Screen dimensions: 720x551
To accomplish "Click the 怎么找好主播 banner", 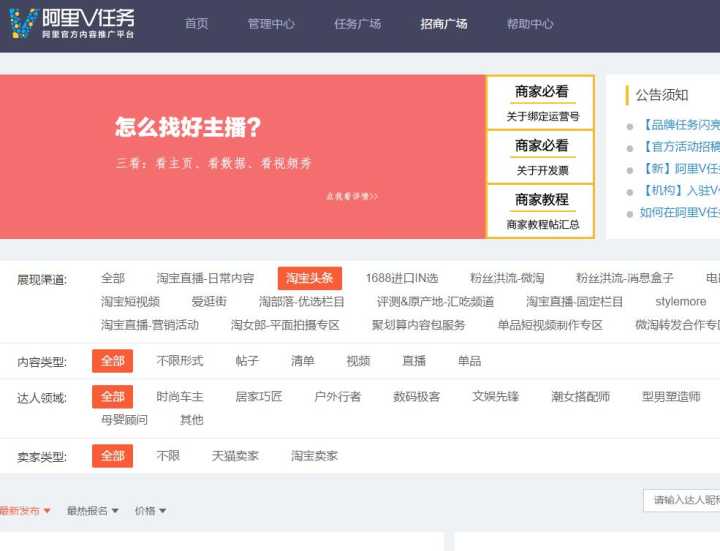I will pos(242,157).
